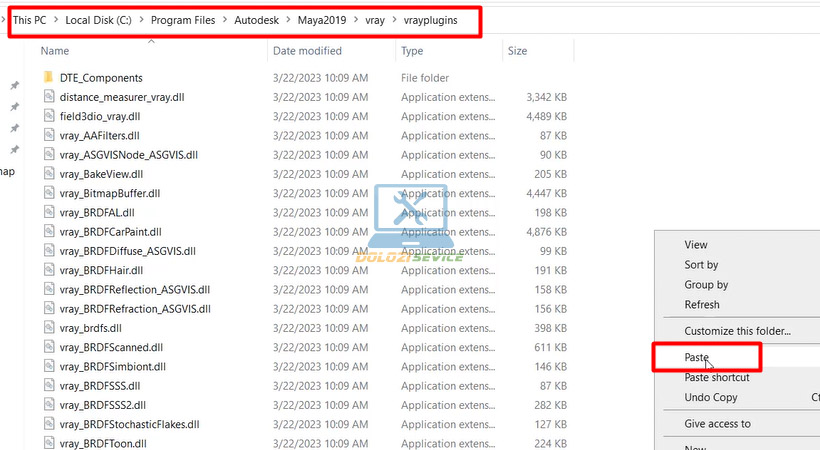The image size is (820, 450).
Task: Click the 3,342 KB size value
Action: (x=546, y=97)
